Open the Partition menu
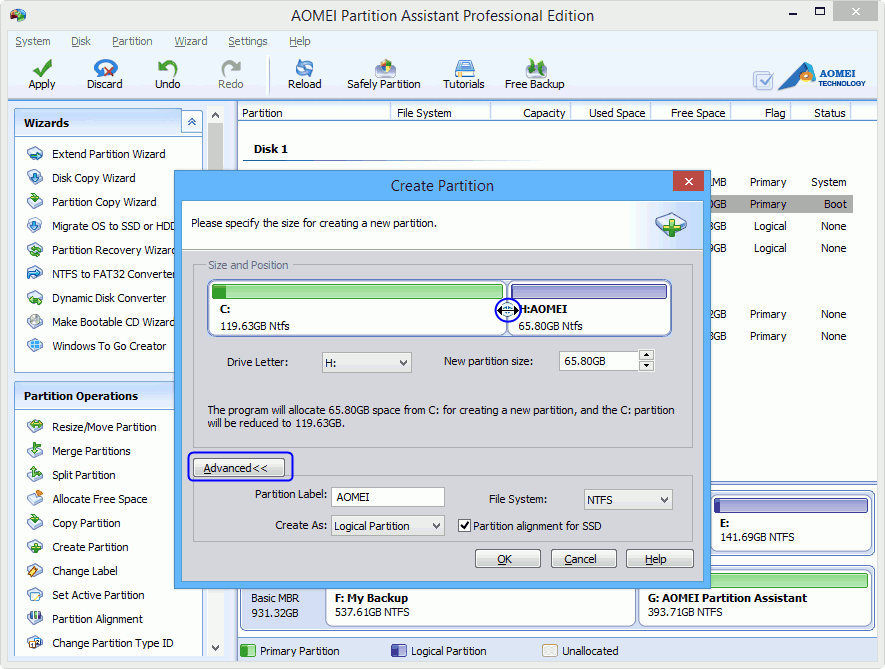The image size is (885, 669). tap(132, 41)
